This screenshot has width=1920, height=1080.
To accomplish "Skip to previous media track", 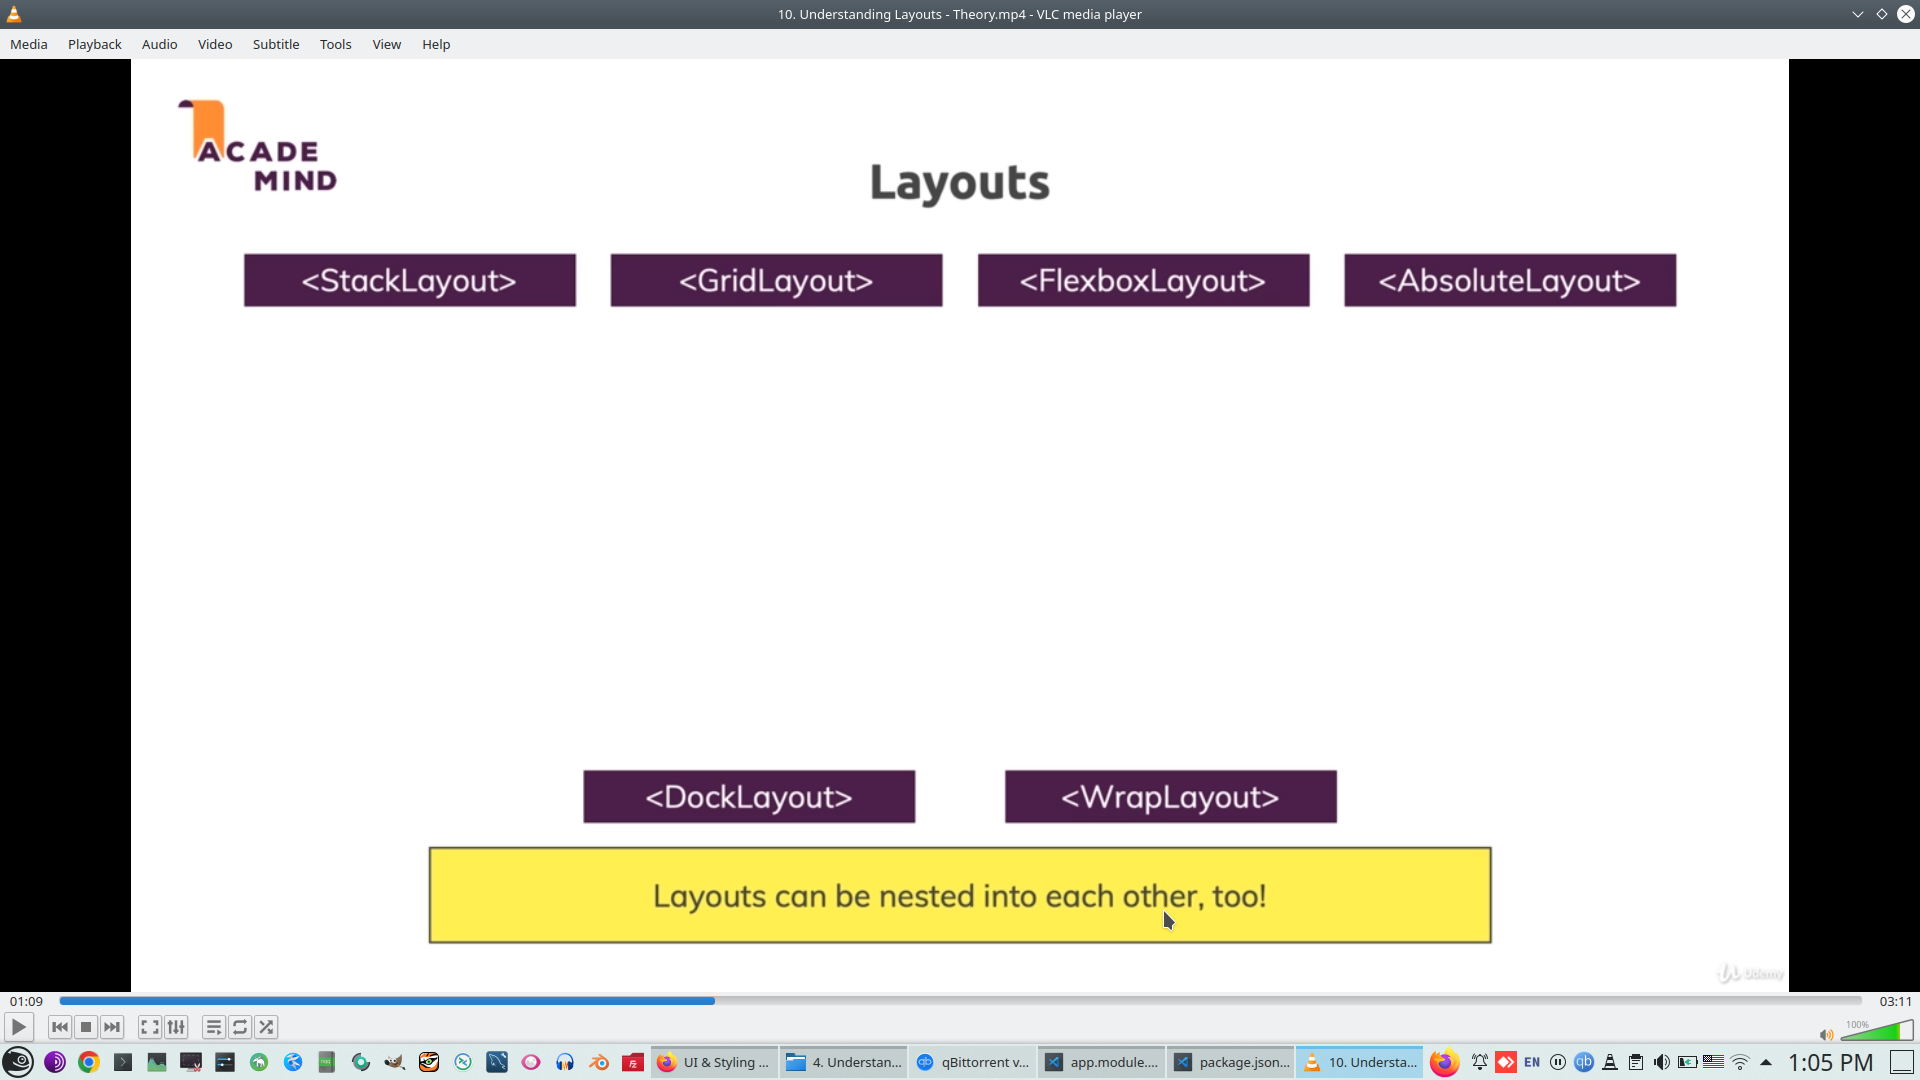I will click(60, 1027).
